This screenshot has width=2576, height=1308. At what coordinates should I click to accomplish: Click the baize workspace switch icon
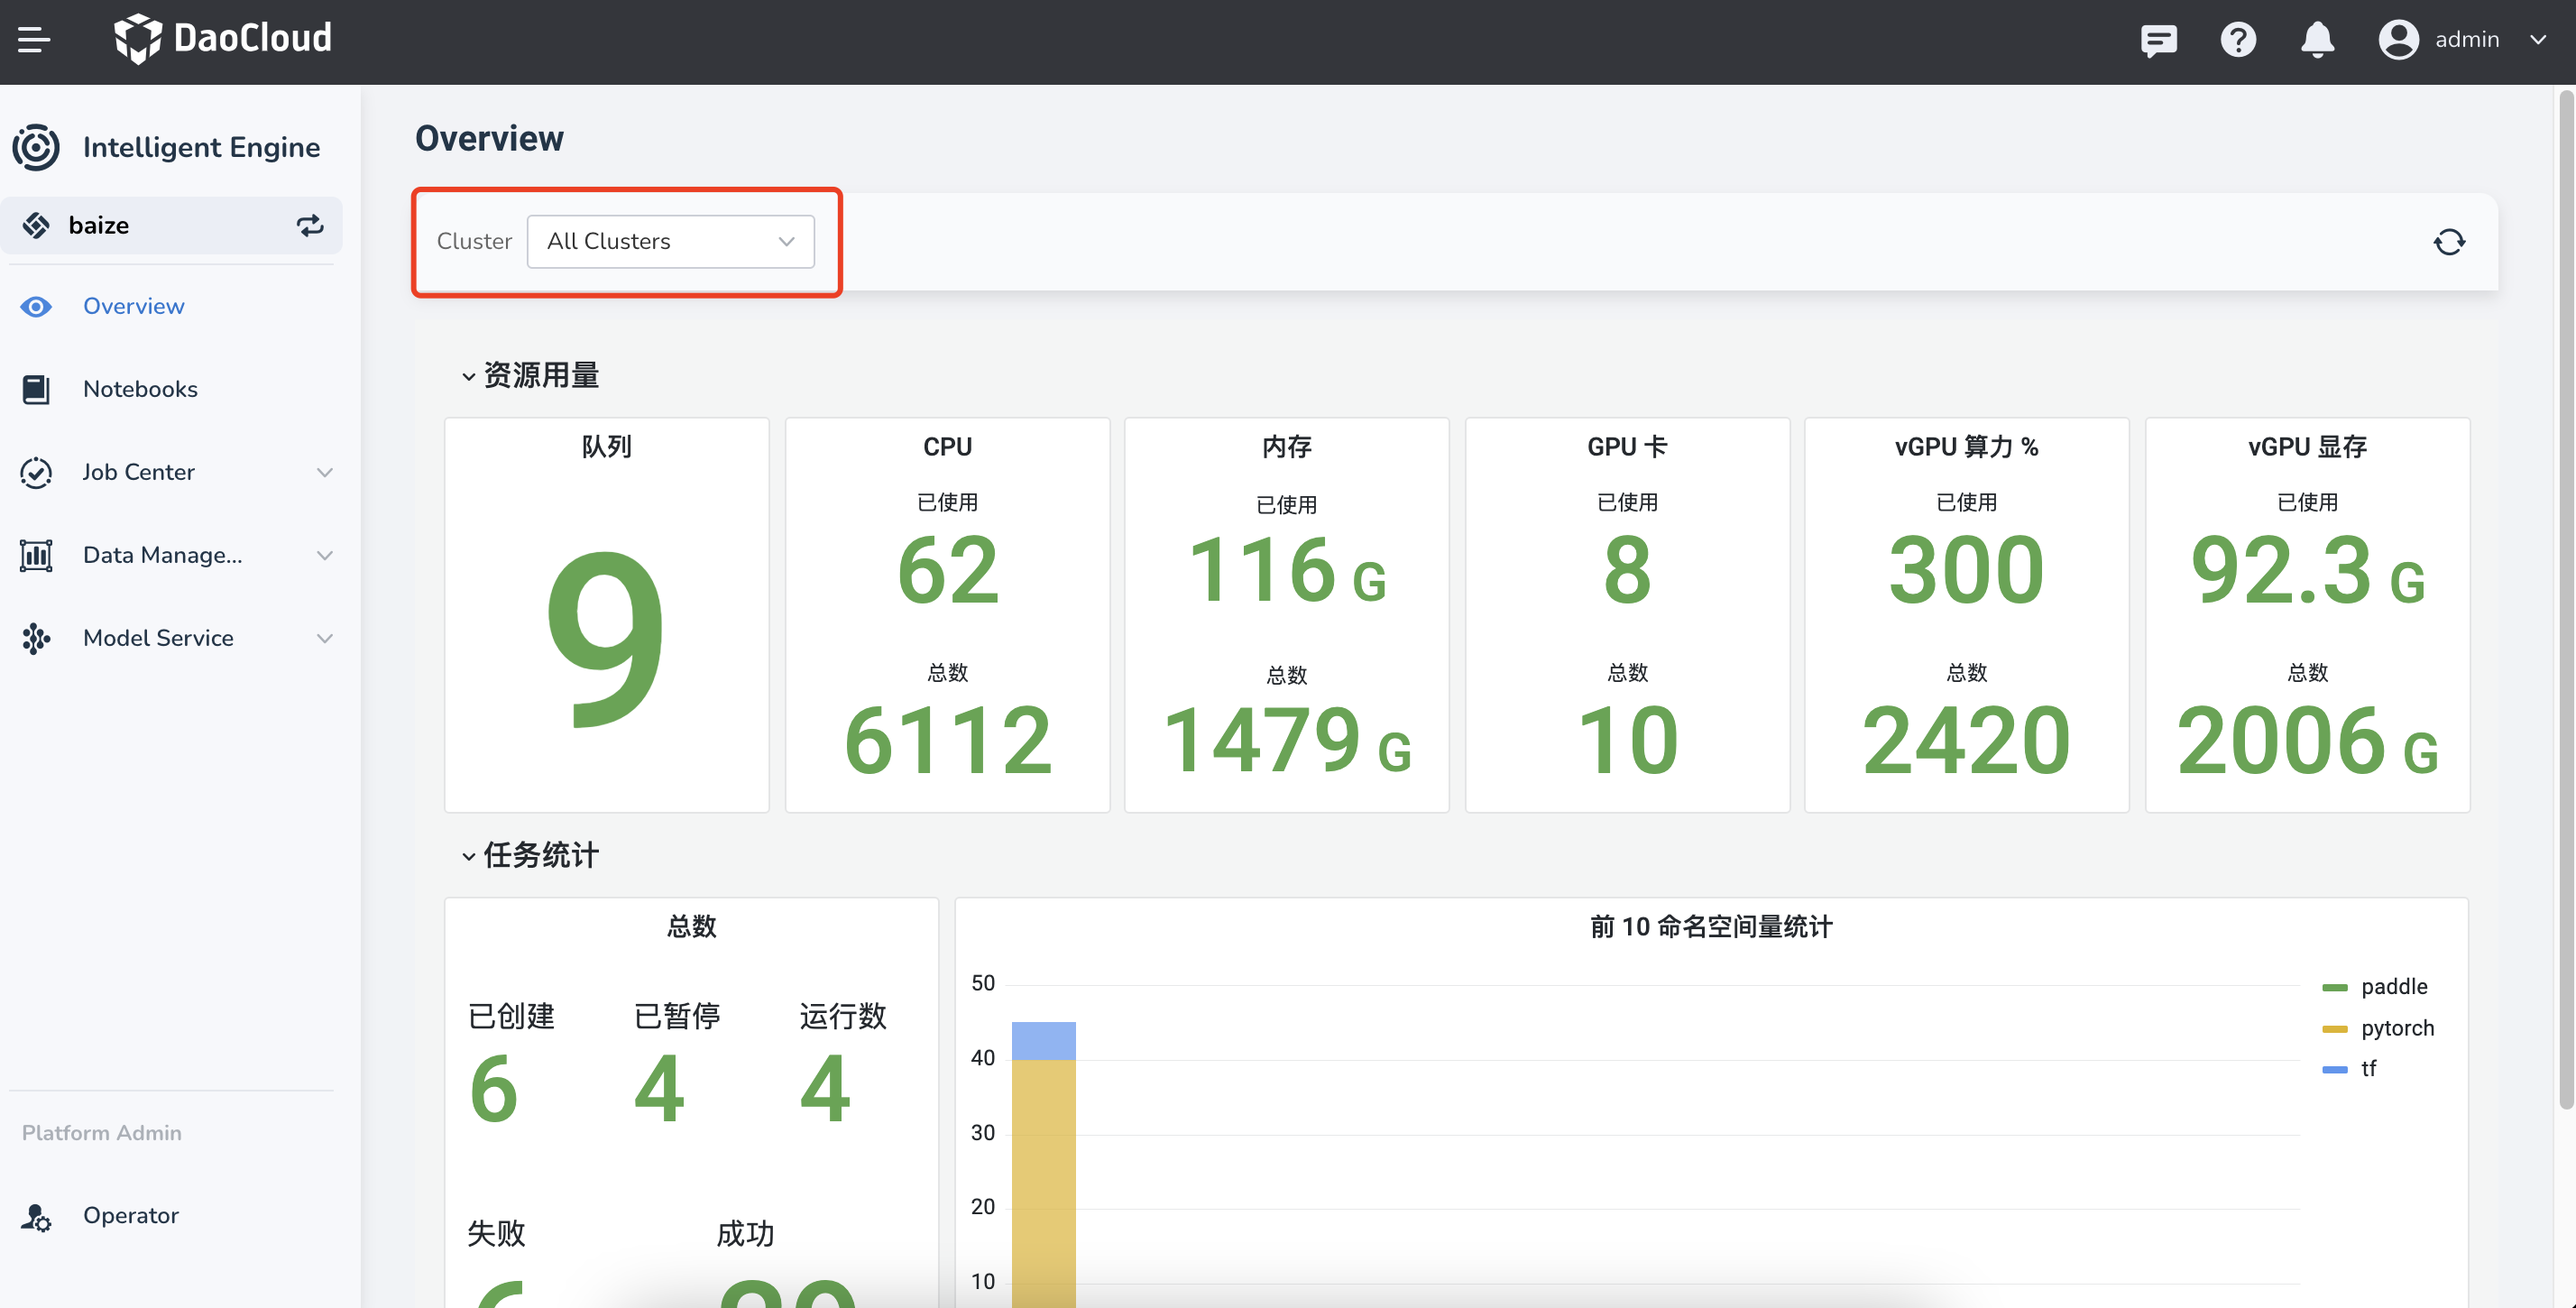coord(310,225)
